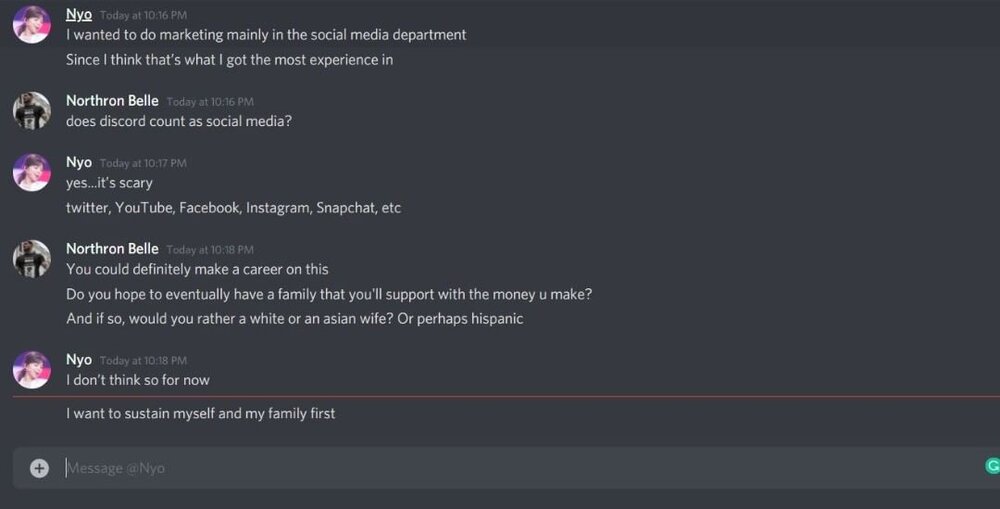Open the underlined Nyo username at 10:16 PM

pyautogui.click(x=79, y=14)
